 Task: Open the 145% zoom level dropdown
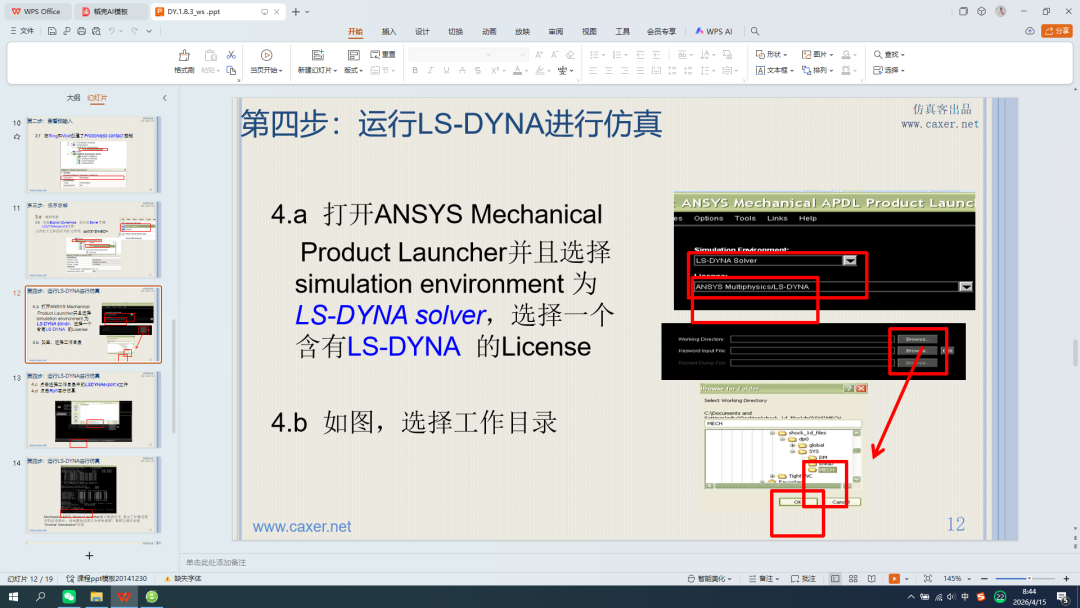point(957,579)
